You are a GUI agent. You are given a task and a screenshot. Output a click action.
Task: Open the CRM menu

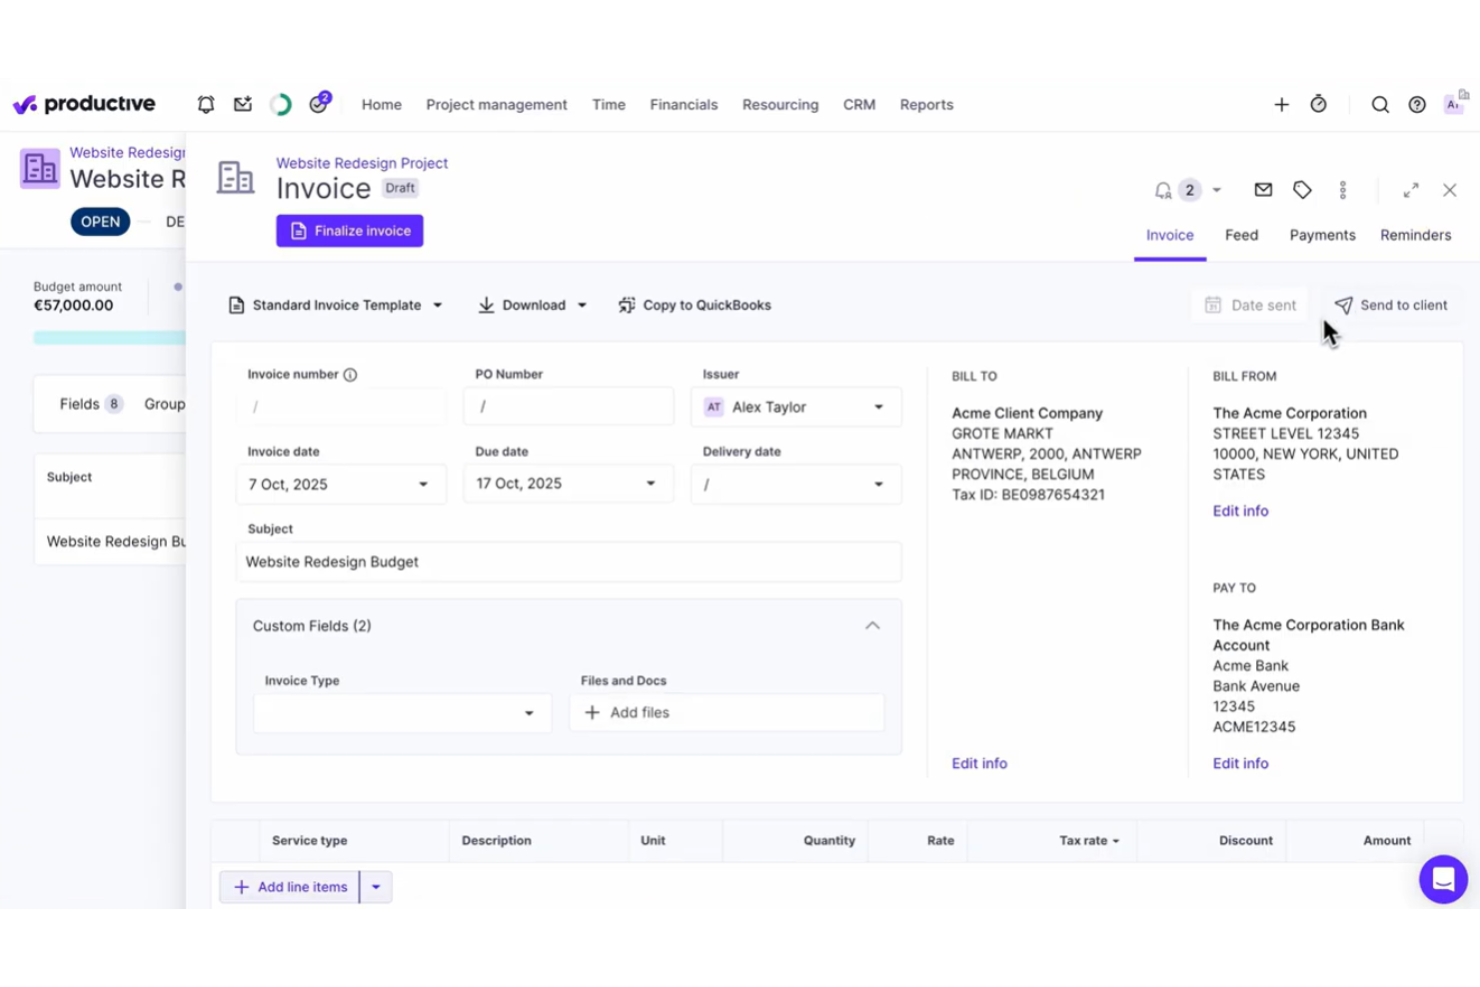pos(859,104)
